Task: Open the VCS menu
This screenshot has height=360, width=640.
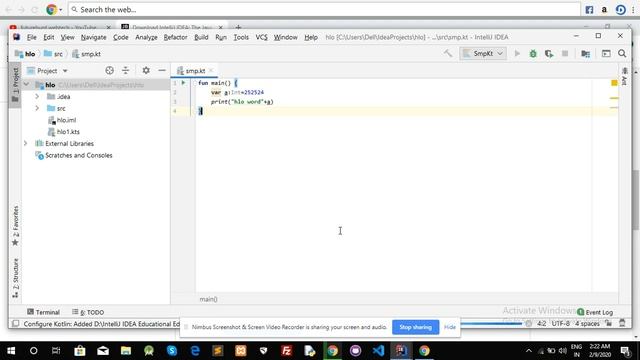Action: click(x=261, y=37)
